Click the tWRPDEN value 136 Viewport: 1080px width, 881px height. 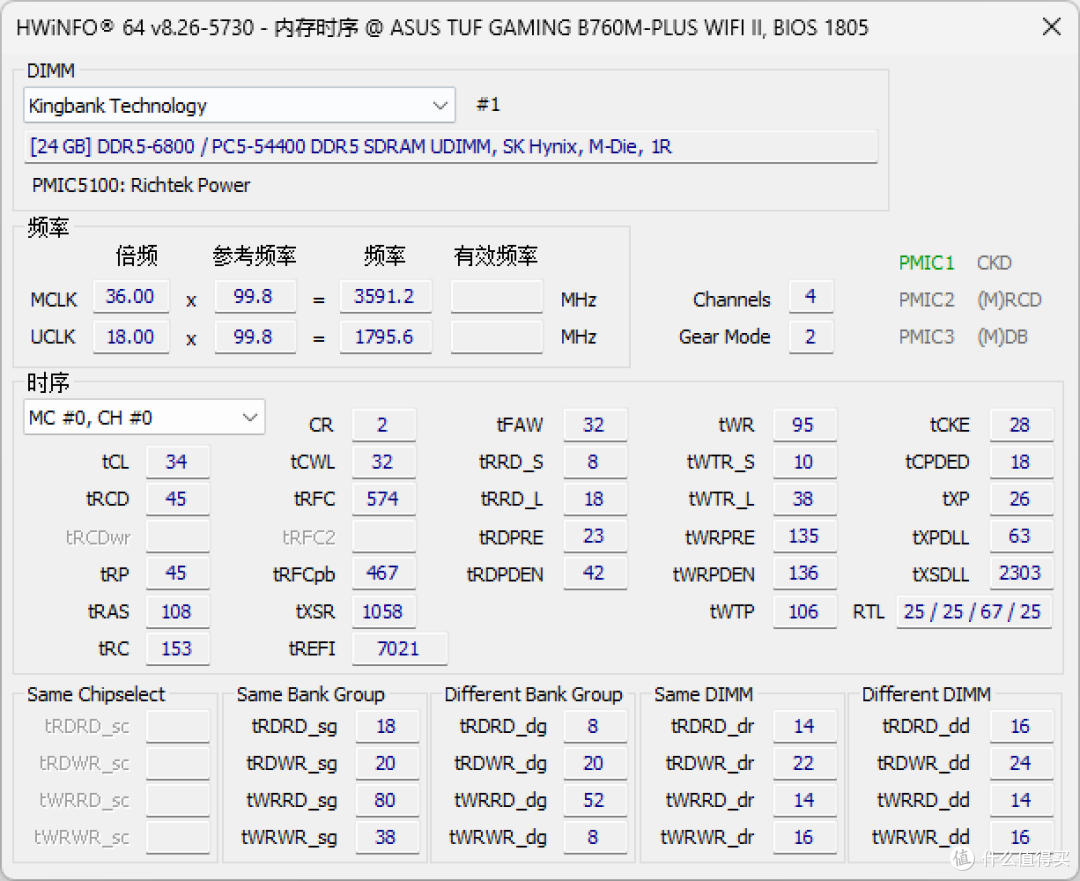804,573
